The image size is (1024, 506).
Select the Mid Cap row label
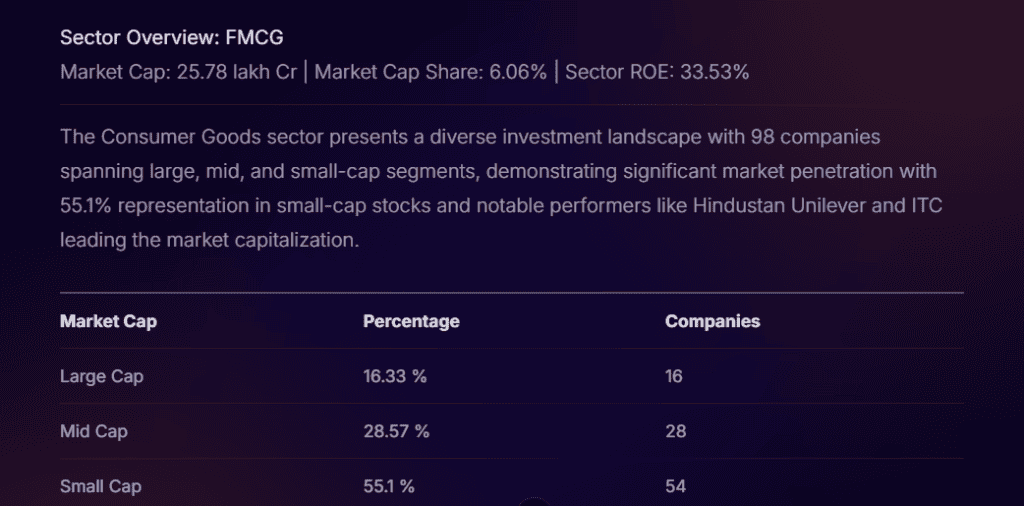(x=93, y=431)
